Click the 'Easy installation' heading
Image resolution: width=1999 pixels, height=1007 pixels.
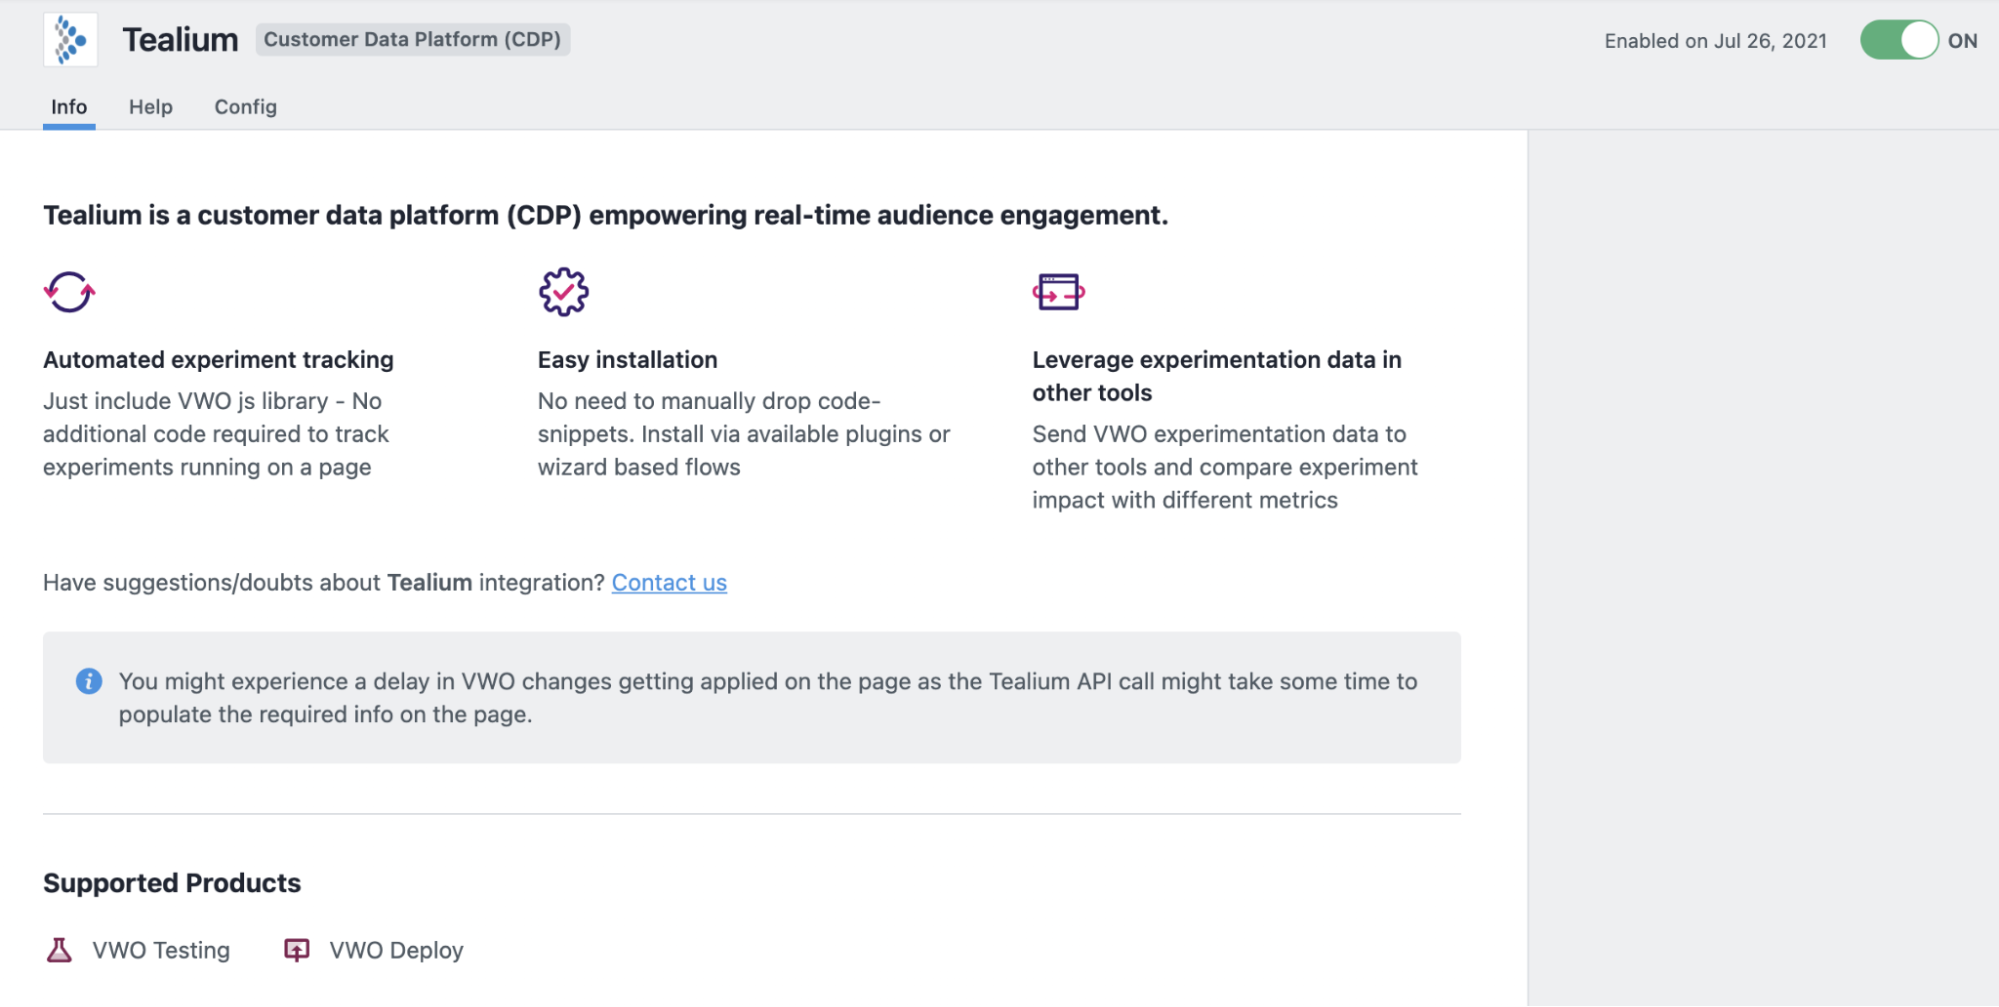[x=628, y=360]
